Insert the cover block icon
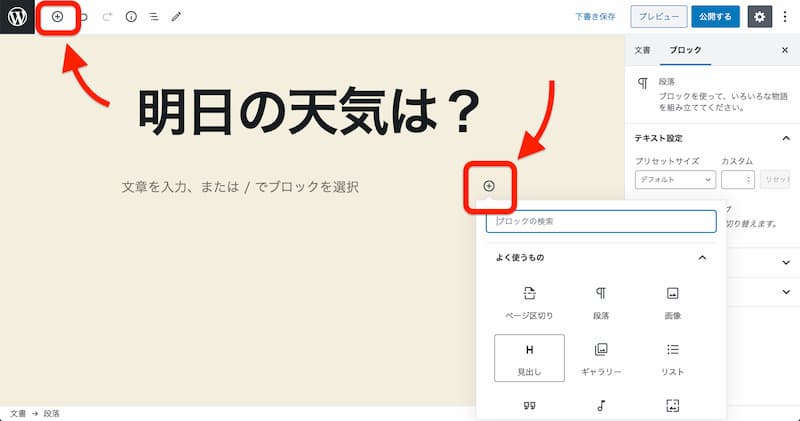The height and width of the screenshot is (421, 800). tap(672, 406)
